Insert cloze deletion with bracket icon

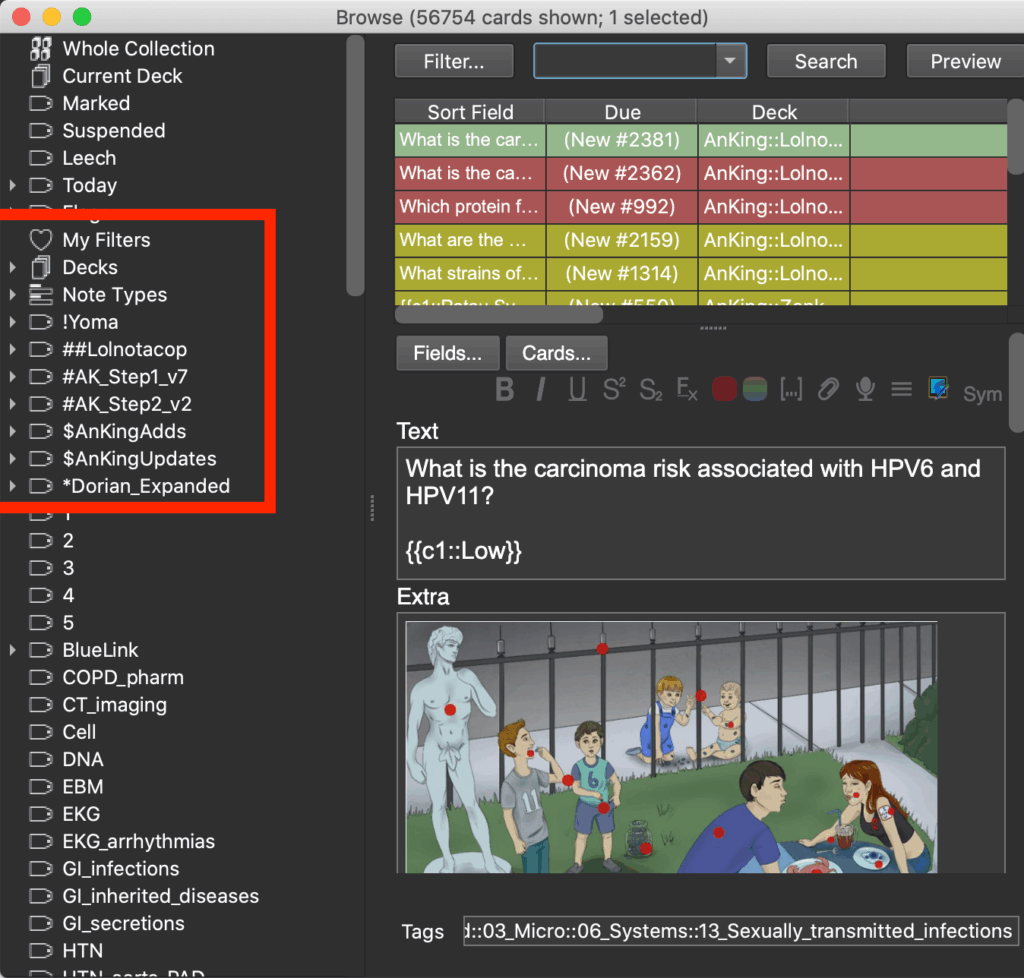[x=791, y=390]
